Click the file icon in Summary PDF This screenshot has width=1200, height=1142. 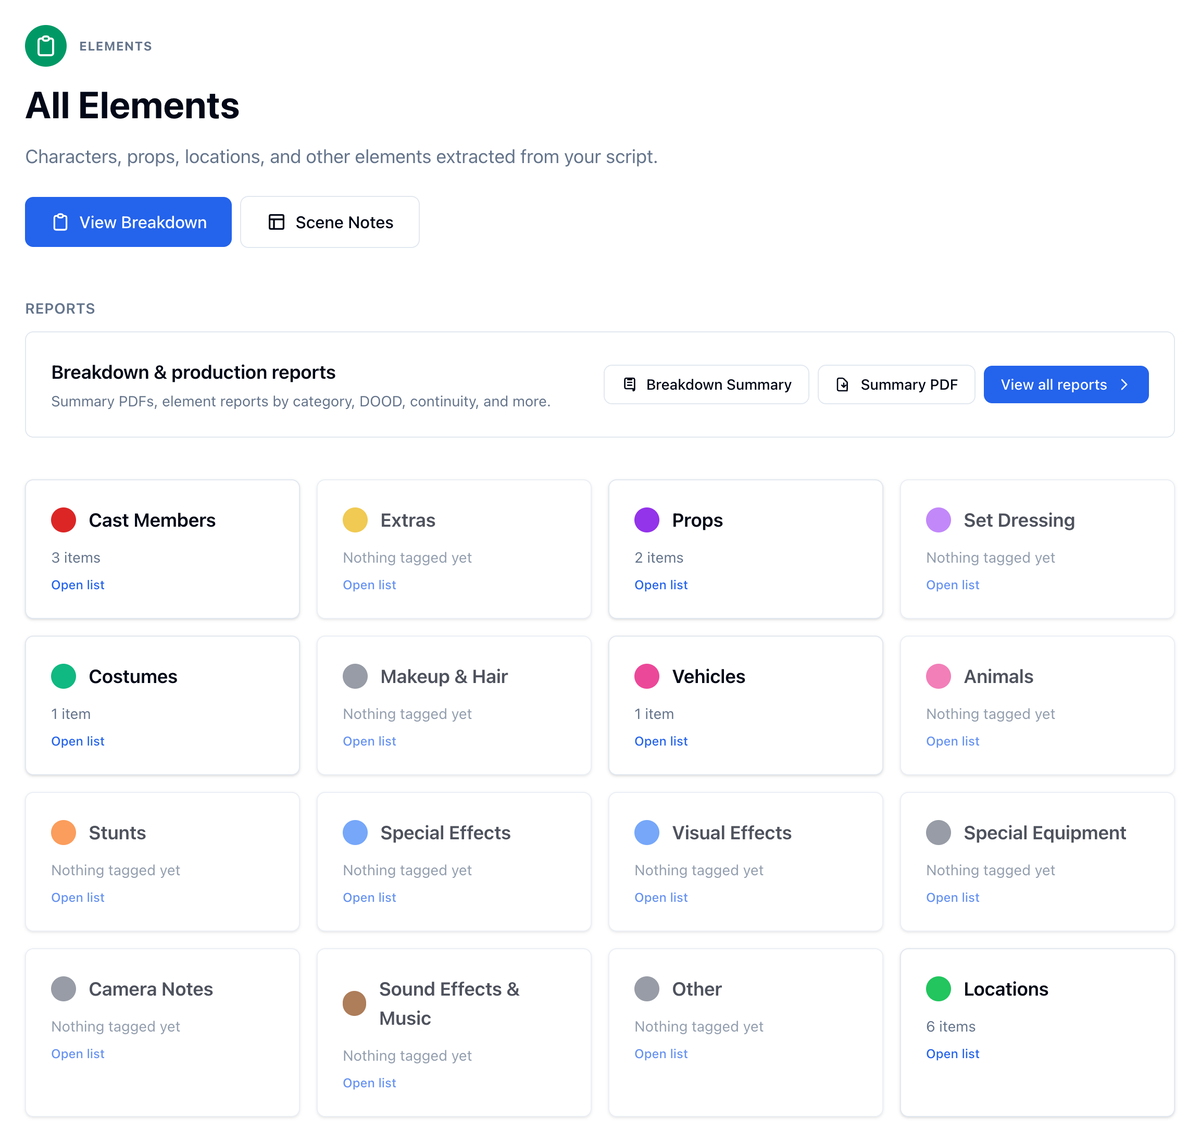[x=843, y=384]
